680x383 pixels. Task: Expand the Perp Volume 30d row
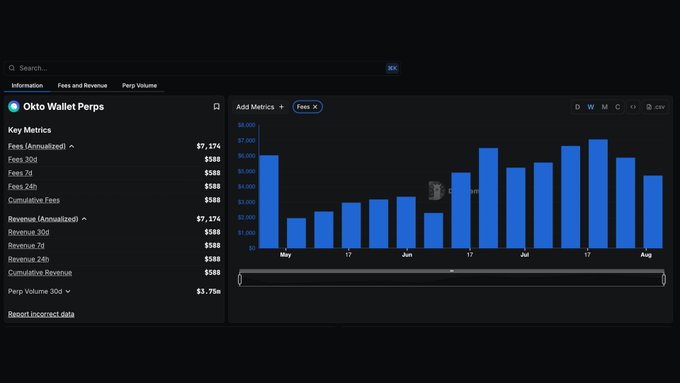coord(68,291)
